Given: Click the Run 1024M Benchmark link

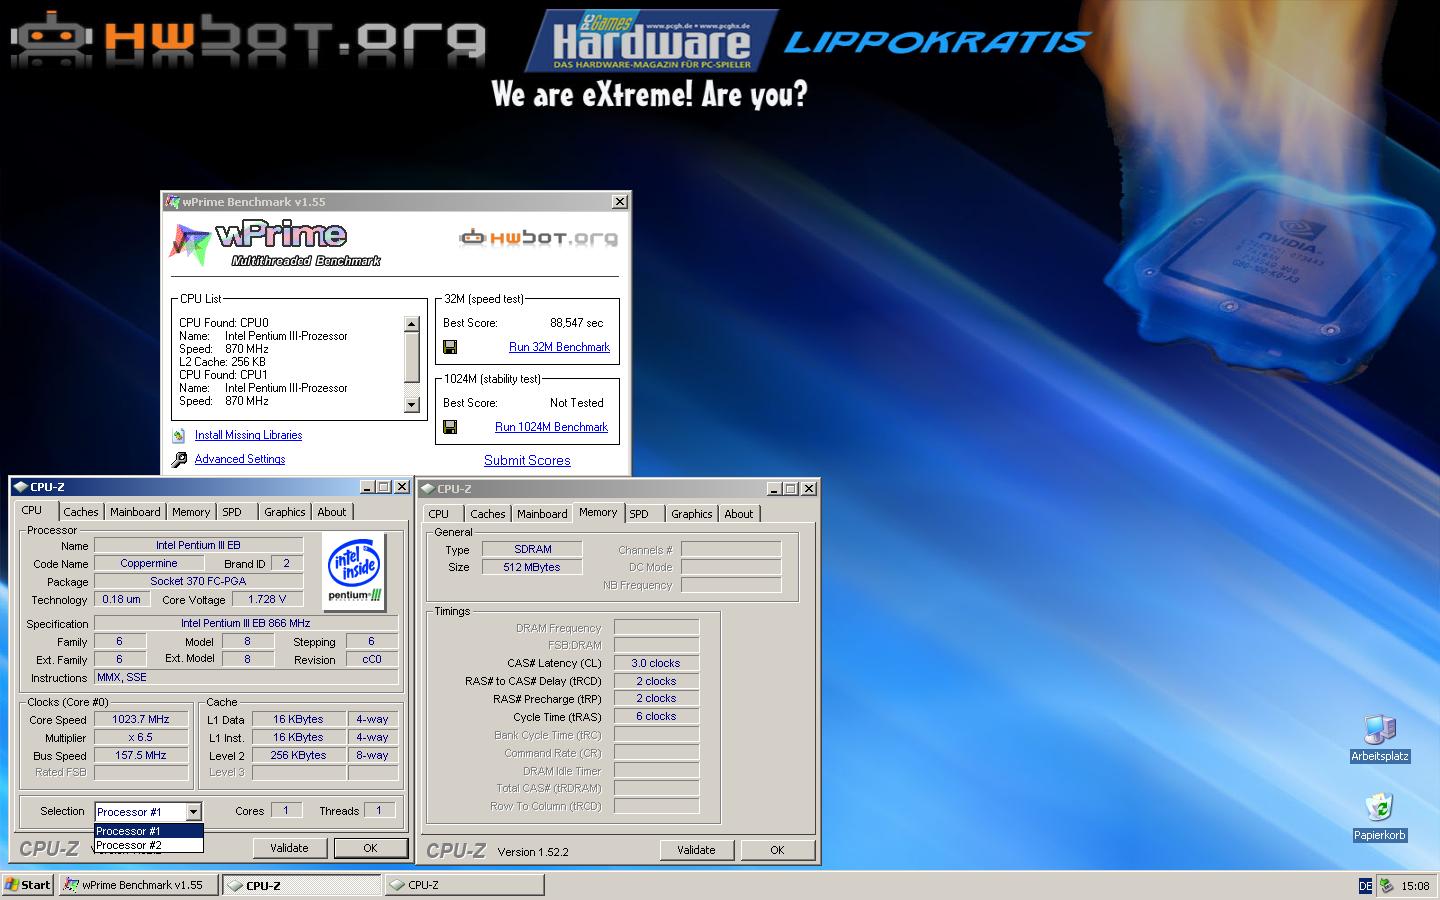Looking at the screenshot, I should click(551, 427).
